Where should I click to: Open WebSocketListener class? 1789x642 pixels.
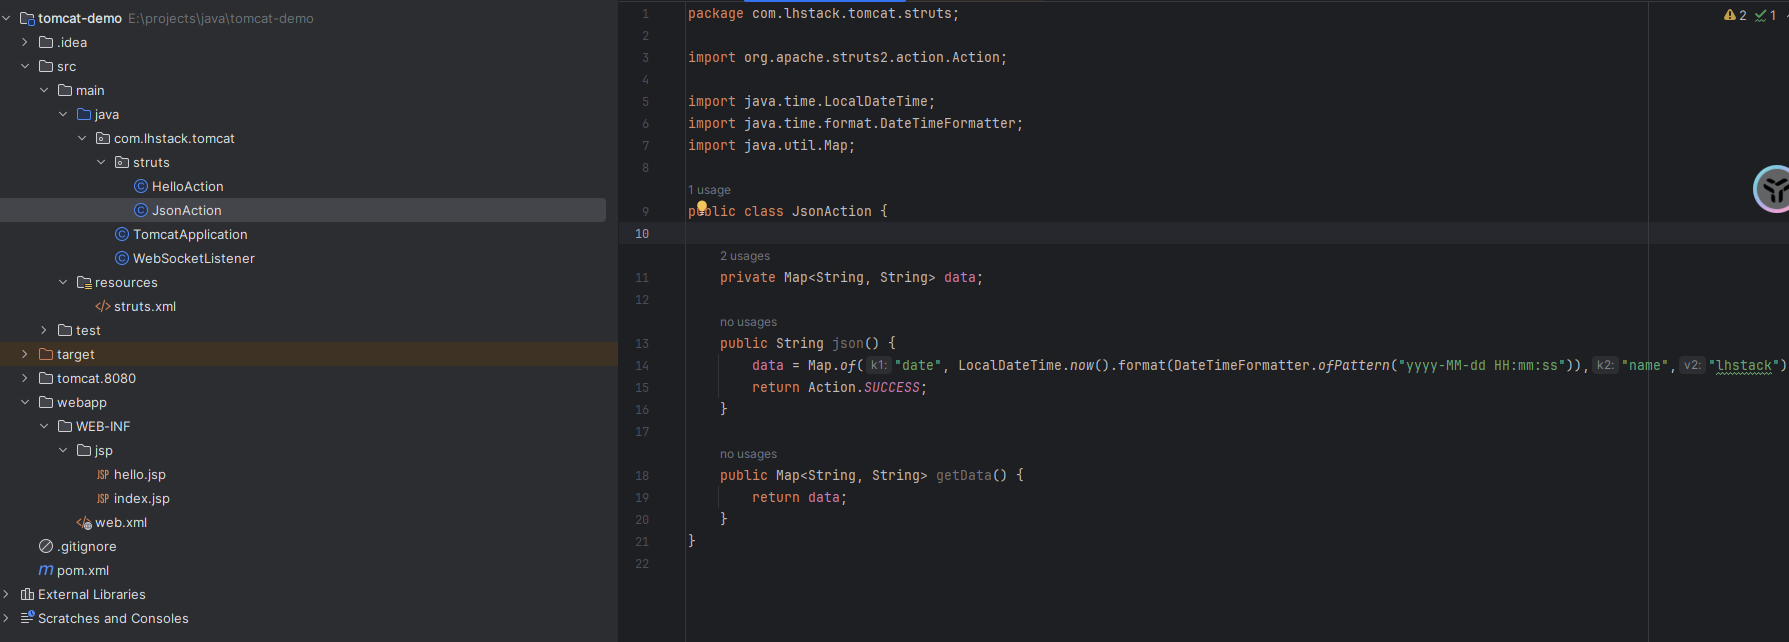pyautogui.click(x=193, y=258)
